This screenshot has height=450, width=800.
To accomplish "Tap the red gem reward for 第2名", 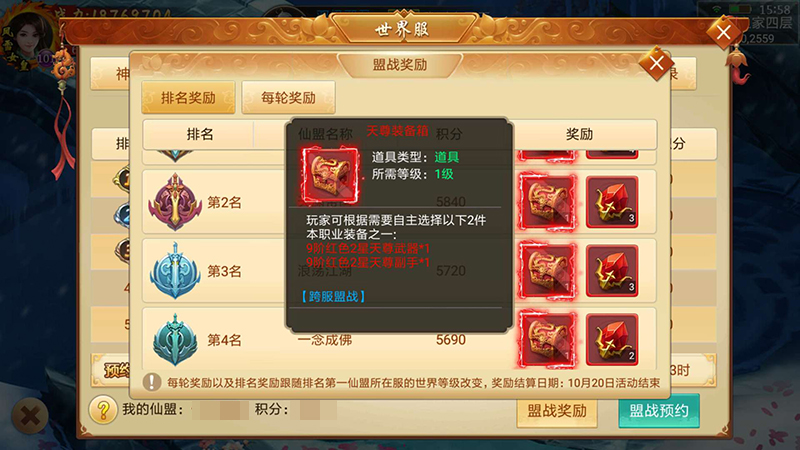I will pos(612,202).
